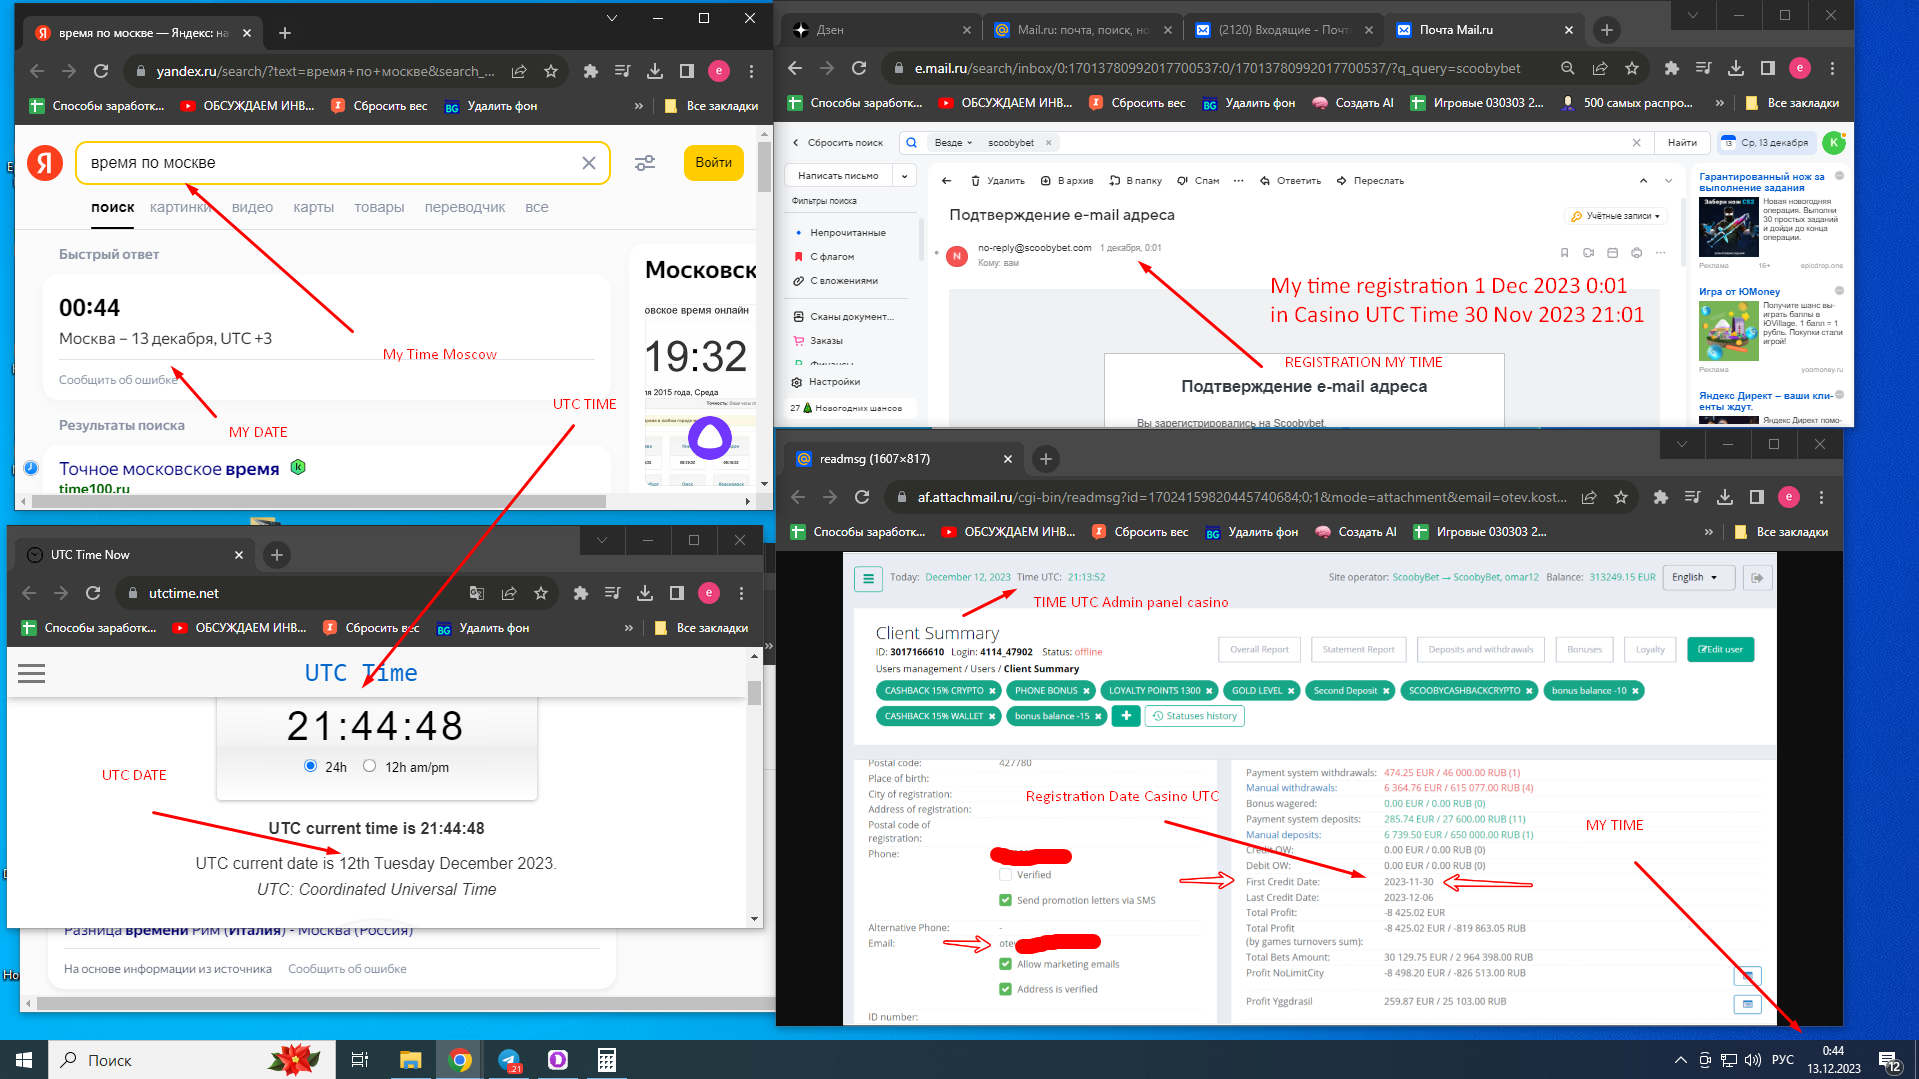
Task: Open the Везде search scope dropdown
Action: (953, 143)
